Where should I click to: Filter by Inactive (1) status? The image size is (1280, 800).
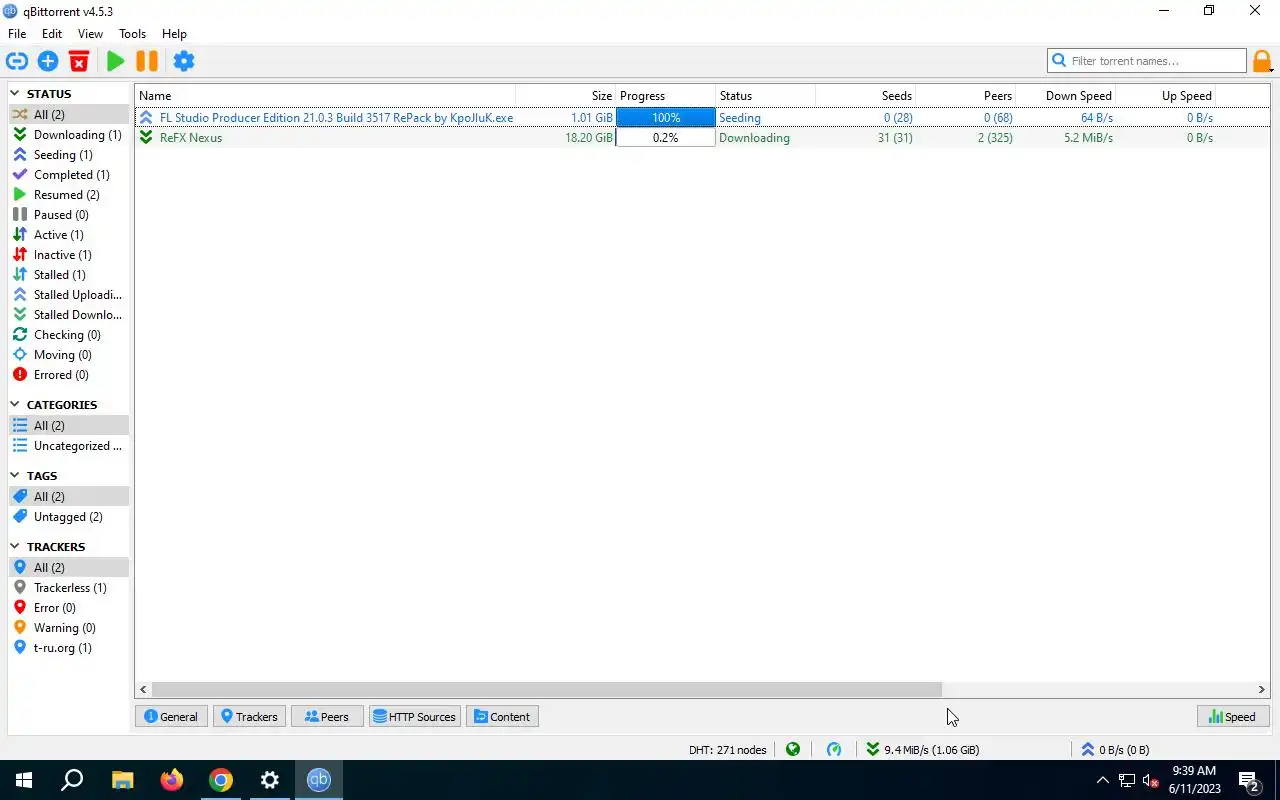pyautogui.click(x=68, y=255)
